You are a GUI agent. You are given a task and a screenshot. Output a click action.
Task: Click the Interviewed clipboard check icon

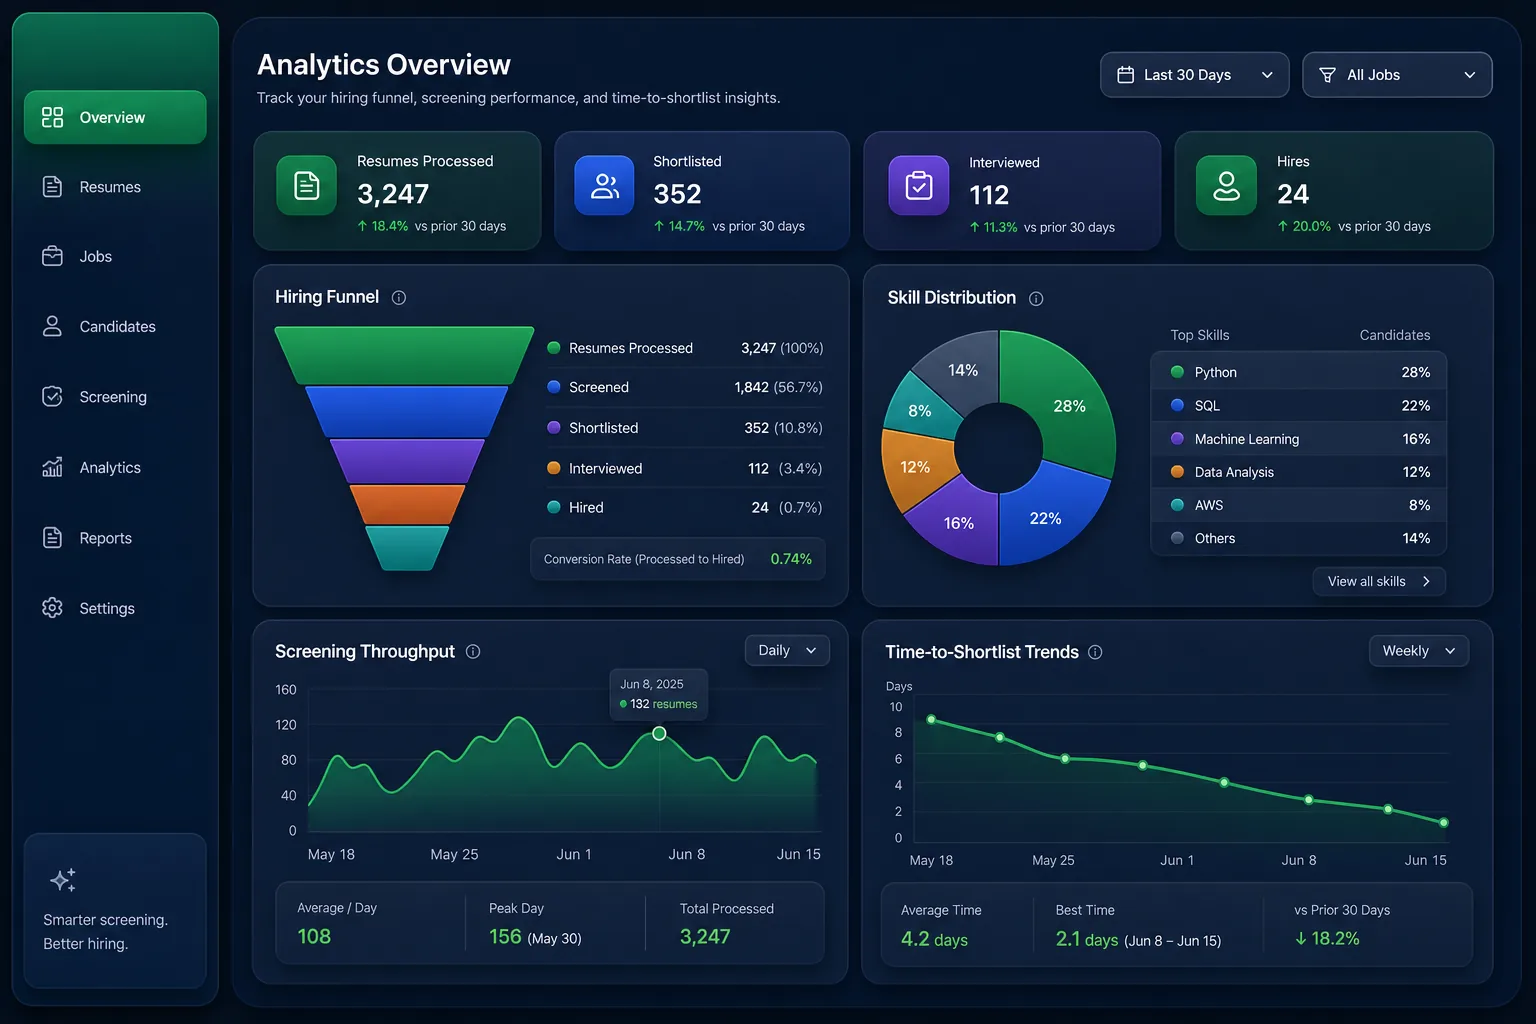[x=919, y=185]
